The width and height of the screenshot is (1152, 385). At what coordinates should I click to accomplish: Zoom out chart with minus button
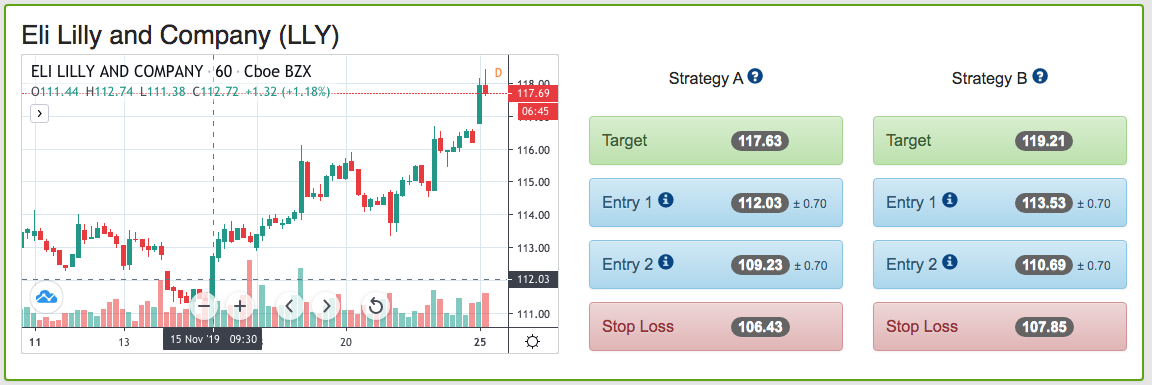[204, 306]
